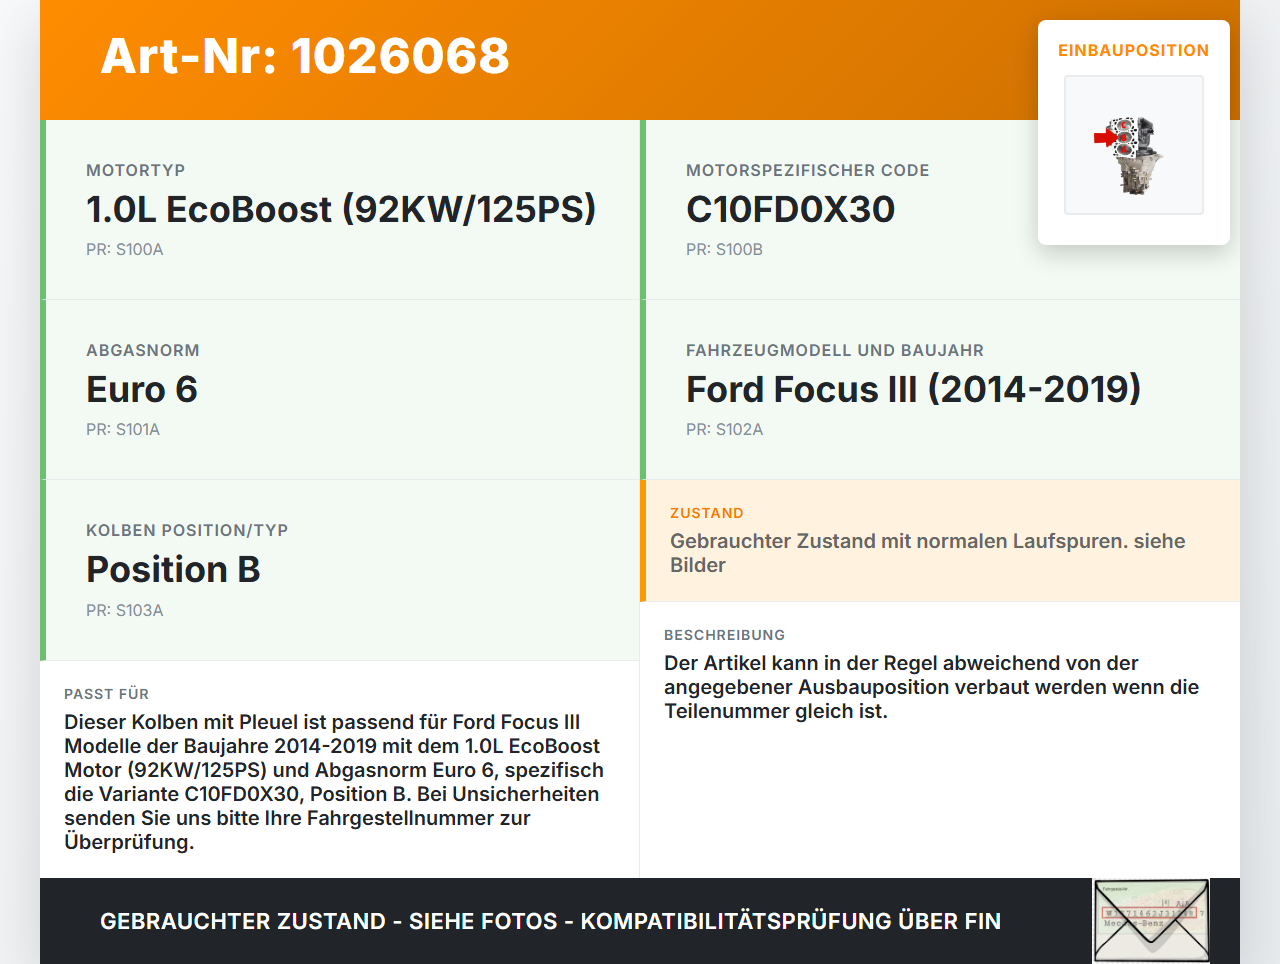Click the Gebrauchter Zustand mit normalen Laufspuren text

pos(928,553)
